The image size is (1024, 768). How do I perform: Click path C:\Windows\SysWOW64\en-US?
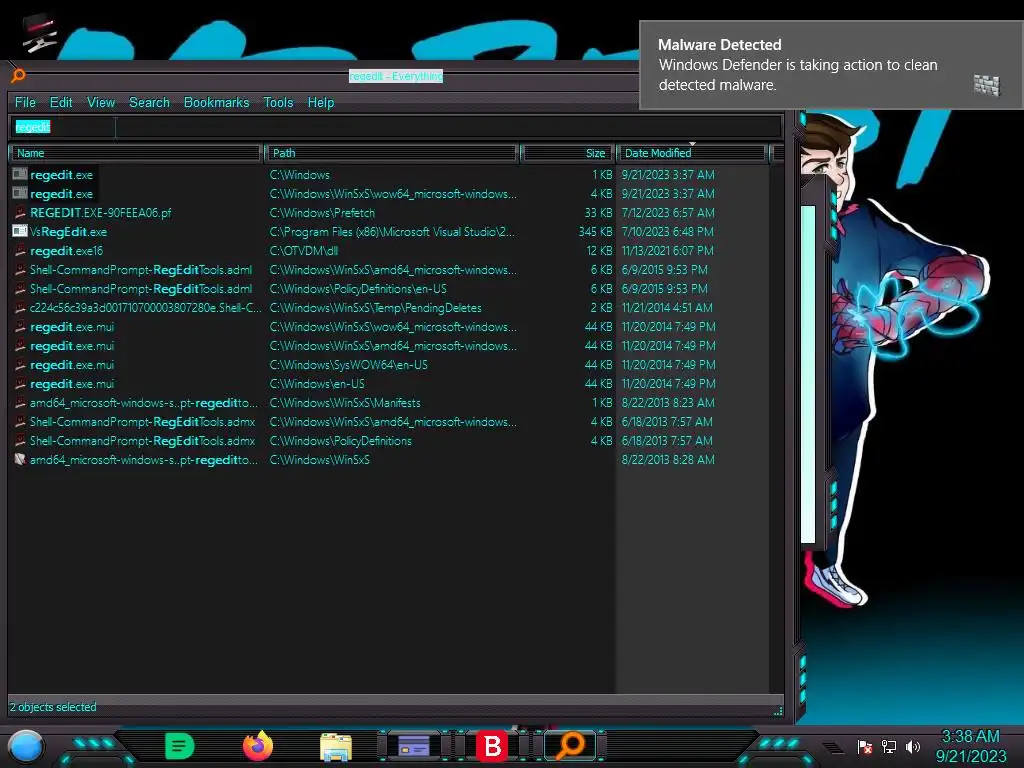pos(349,364)
